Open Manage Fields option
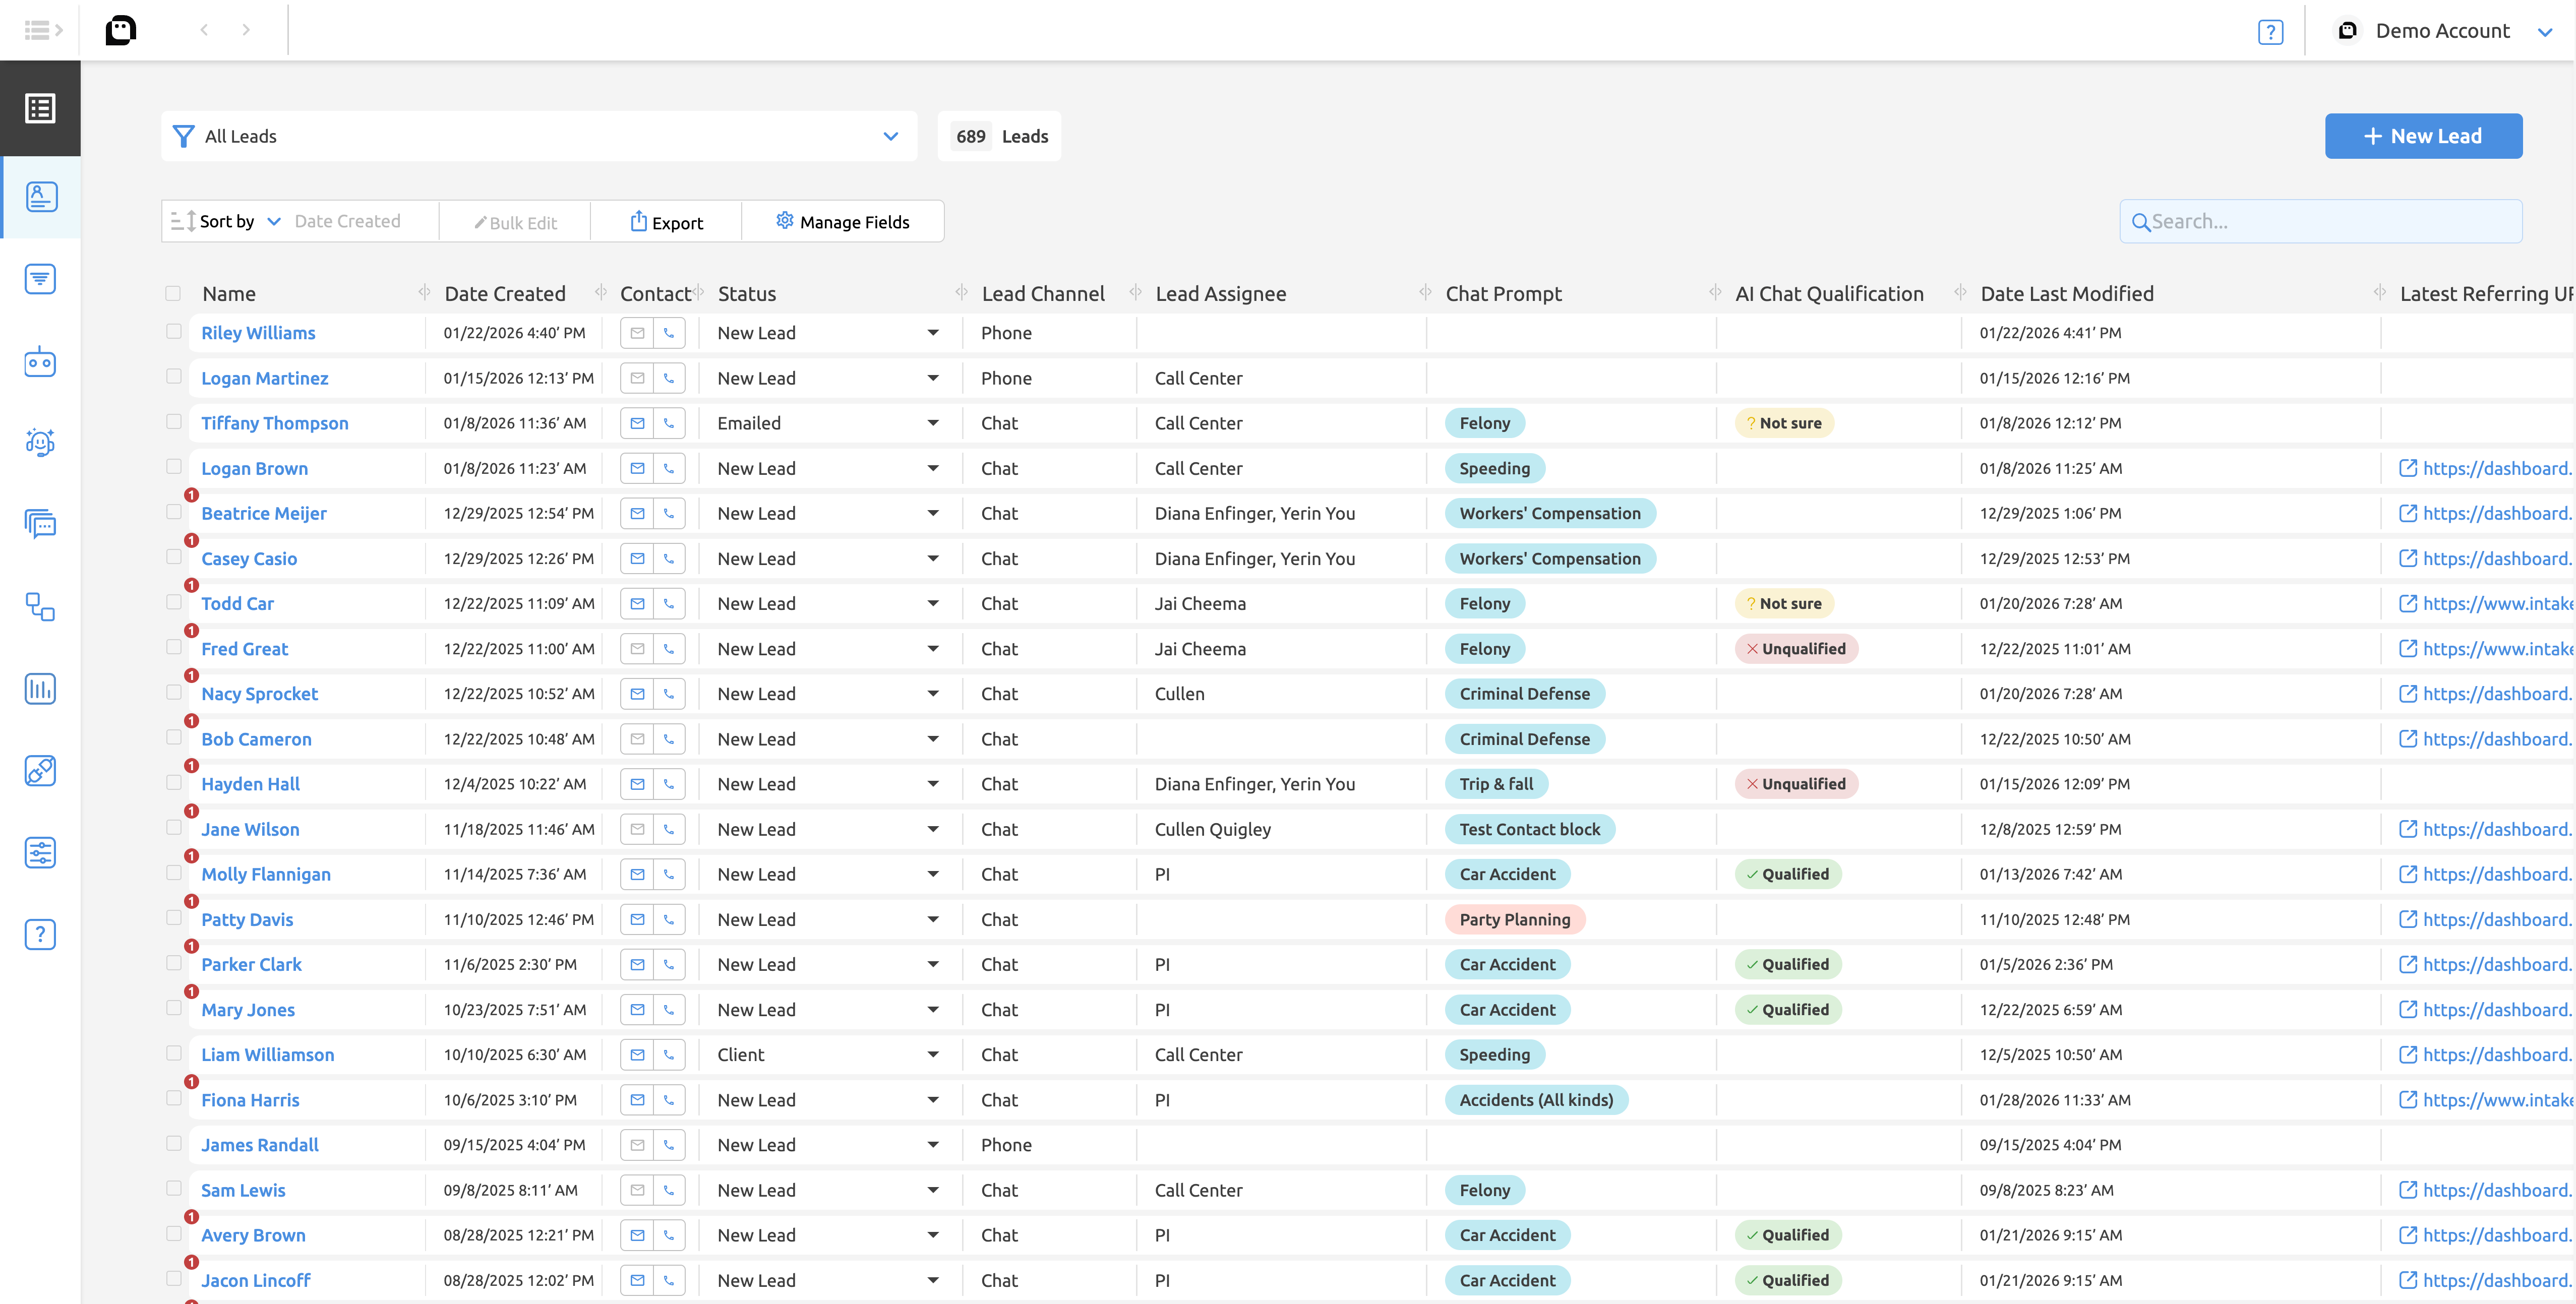 pyautogui.click(x=843, y=222)
